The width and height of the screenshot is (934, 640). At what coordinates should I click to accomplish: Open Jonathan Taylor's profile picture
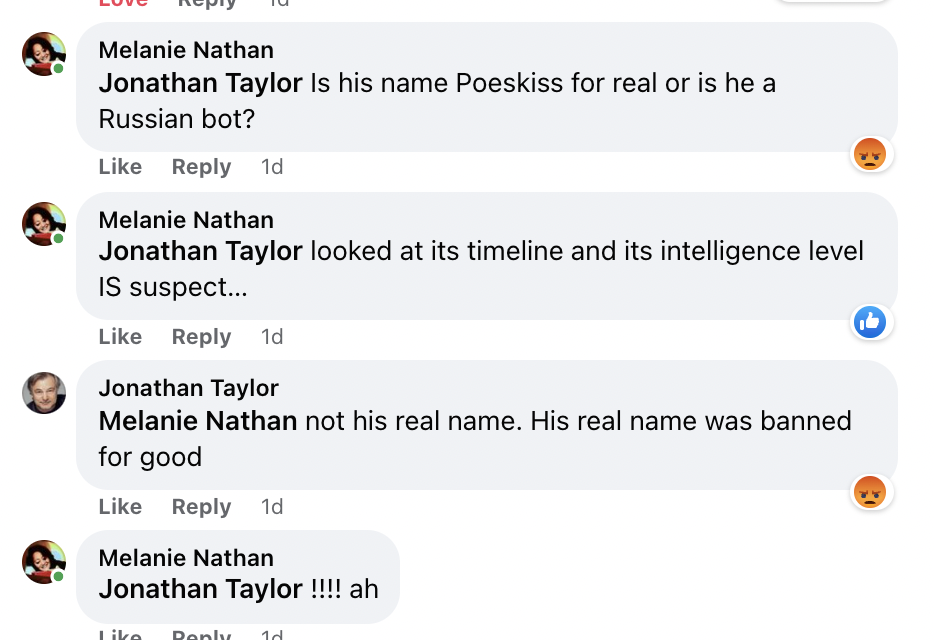[x=44, y=393]
